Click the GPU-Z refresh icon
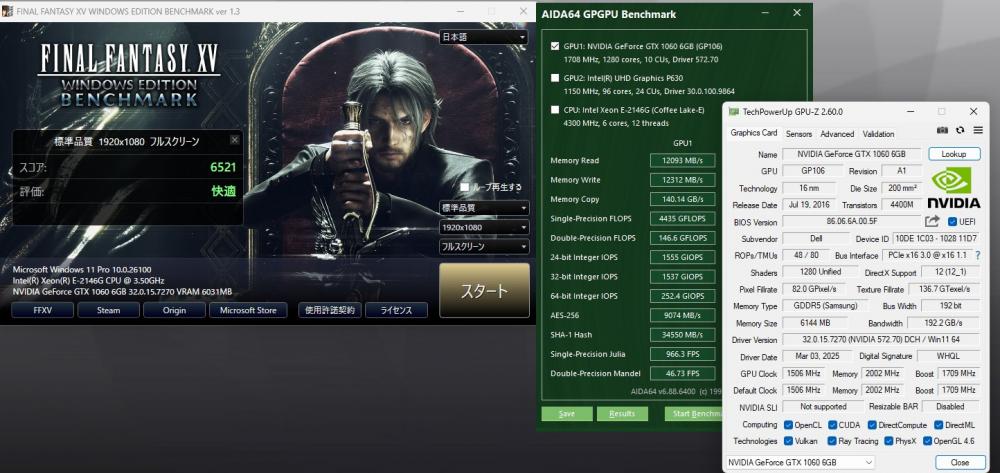Screen dimensions: 1000x473 [x=960, y=130]
